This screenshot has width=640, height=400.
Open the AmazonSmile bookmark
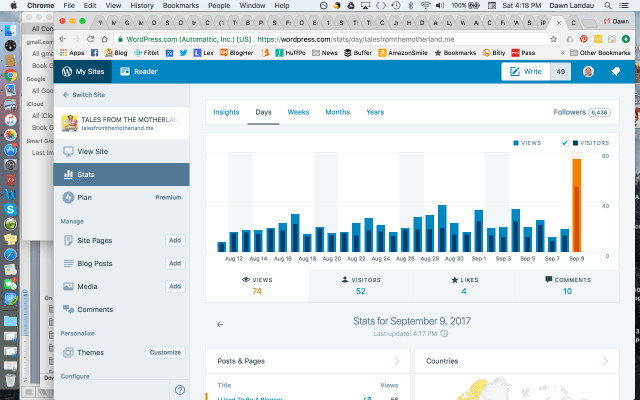[403, 53]
